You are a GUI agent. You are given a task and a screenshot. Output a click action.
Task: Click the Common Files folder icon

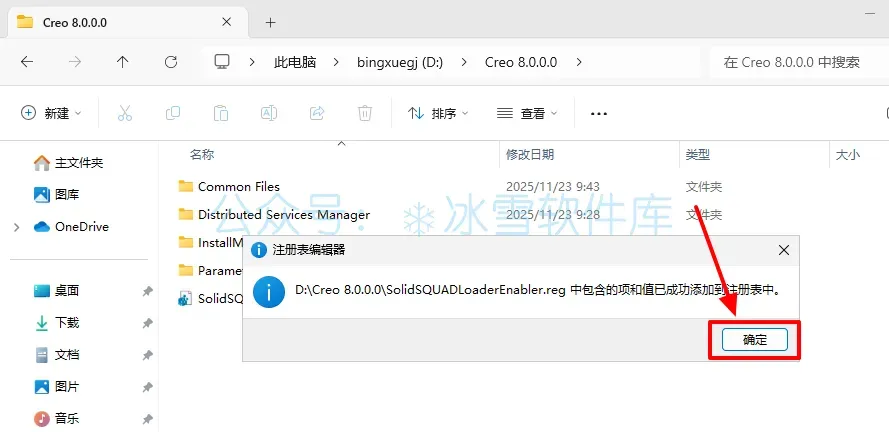[x=185, y=186]
